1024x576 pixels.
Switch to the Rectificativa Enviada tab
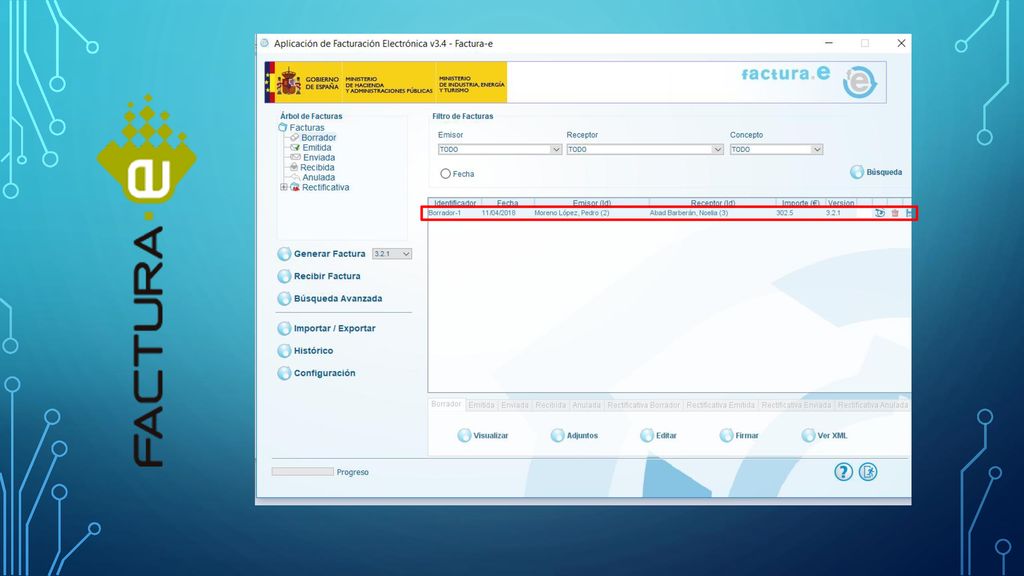pyautogui.click(x=796, y=405)
